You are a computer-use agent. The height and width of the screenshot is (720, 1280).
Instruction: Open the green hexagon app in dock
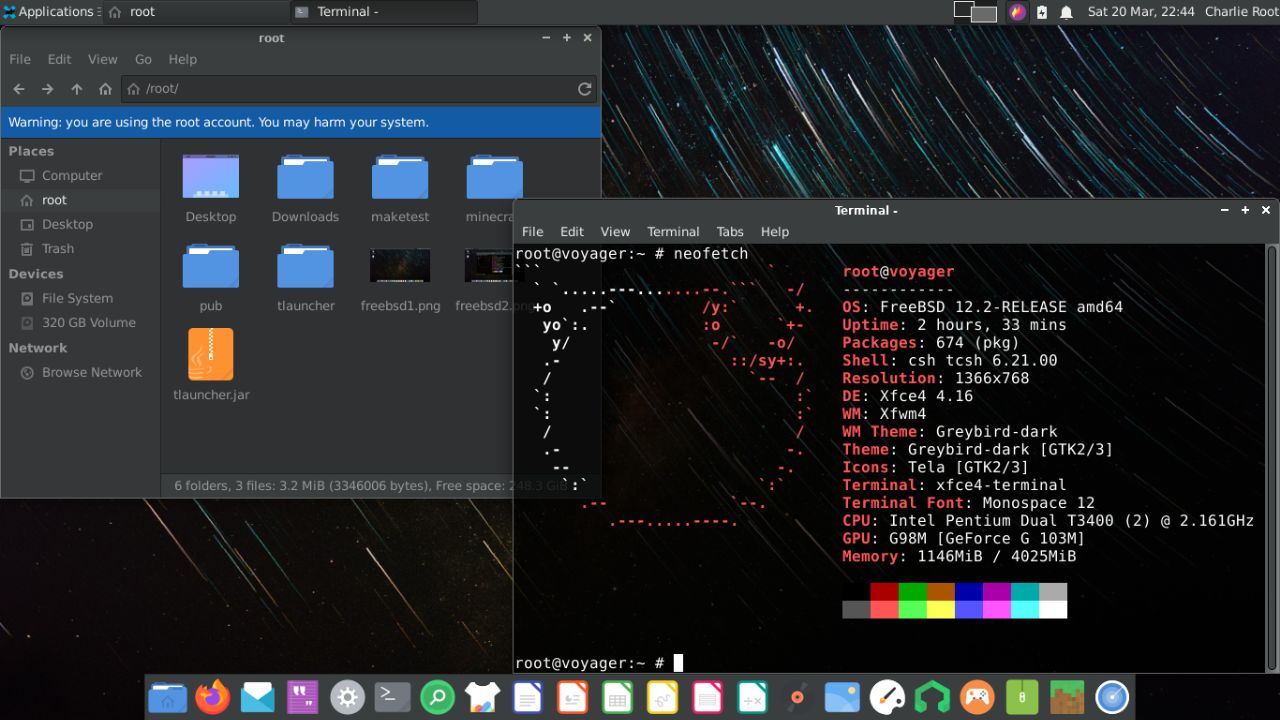pos(932,697)
